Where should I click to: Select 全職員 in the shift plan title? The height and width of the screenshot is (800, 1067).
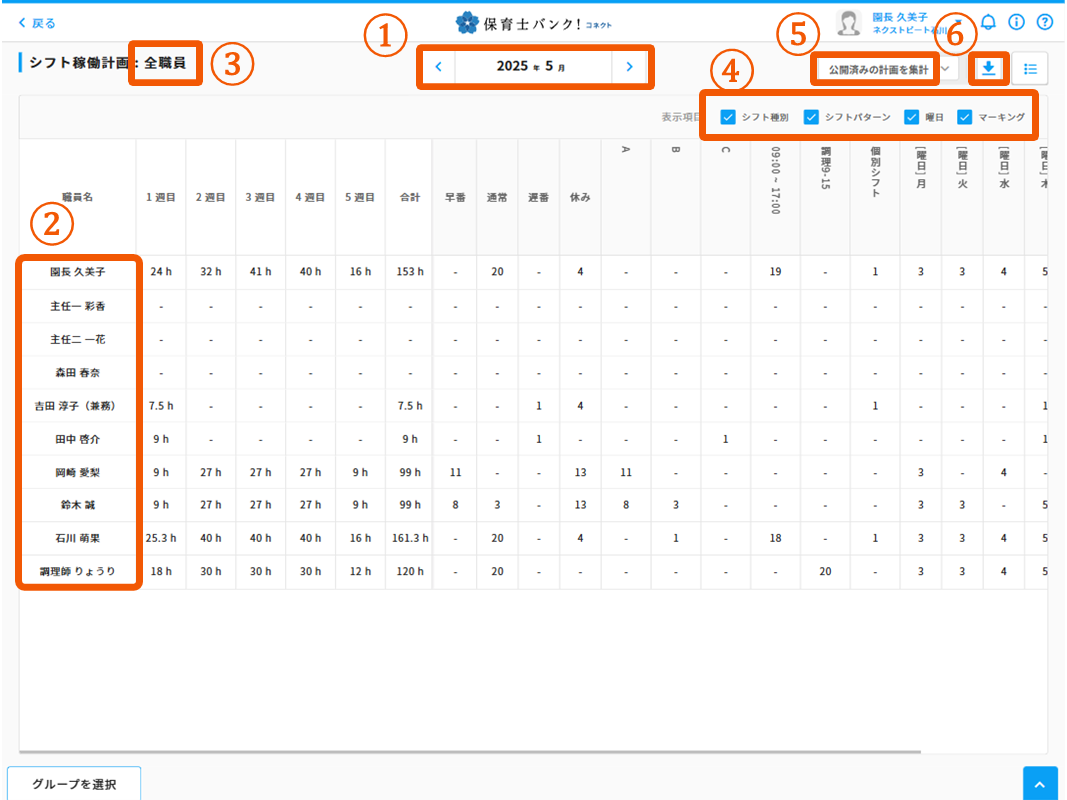pos(165,62)
